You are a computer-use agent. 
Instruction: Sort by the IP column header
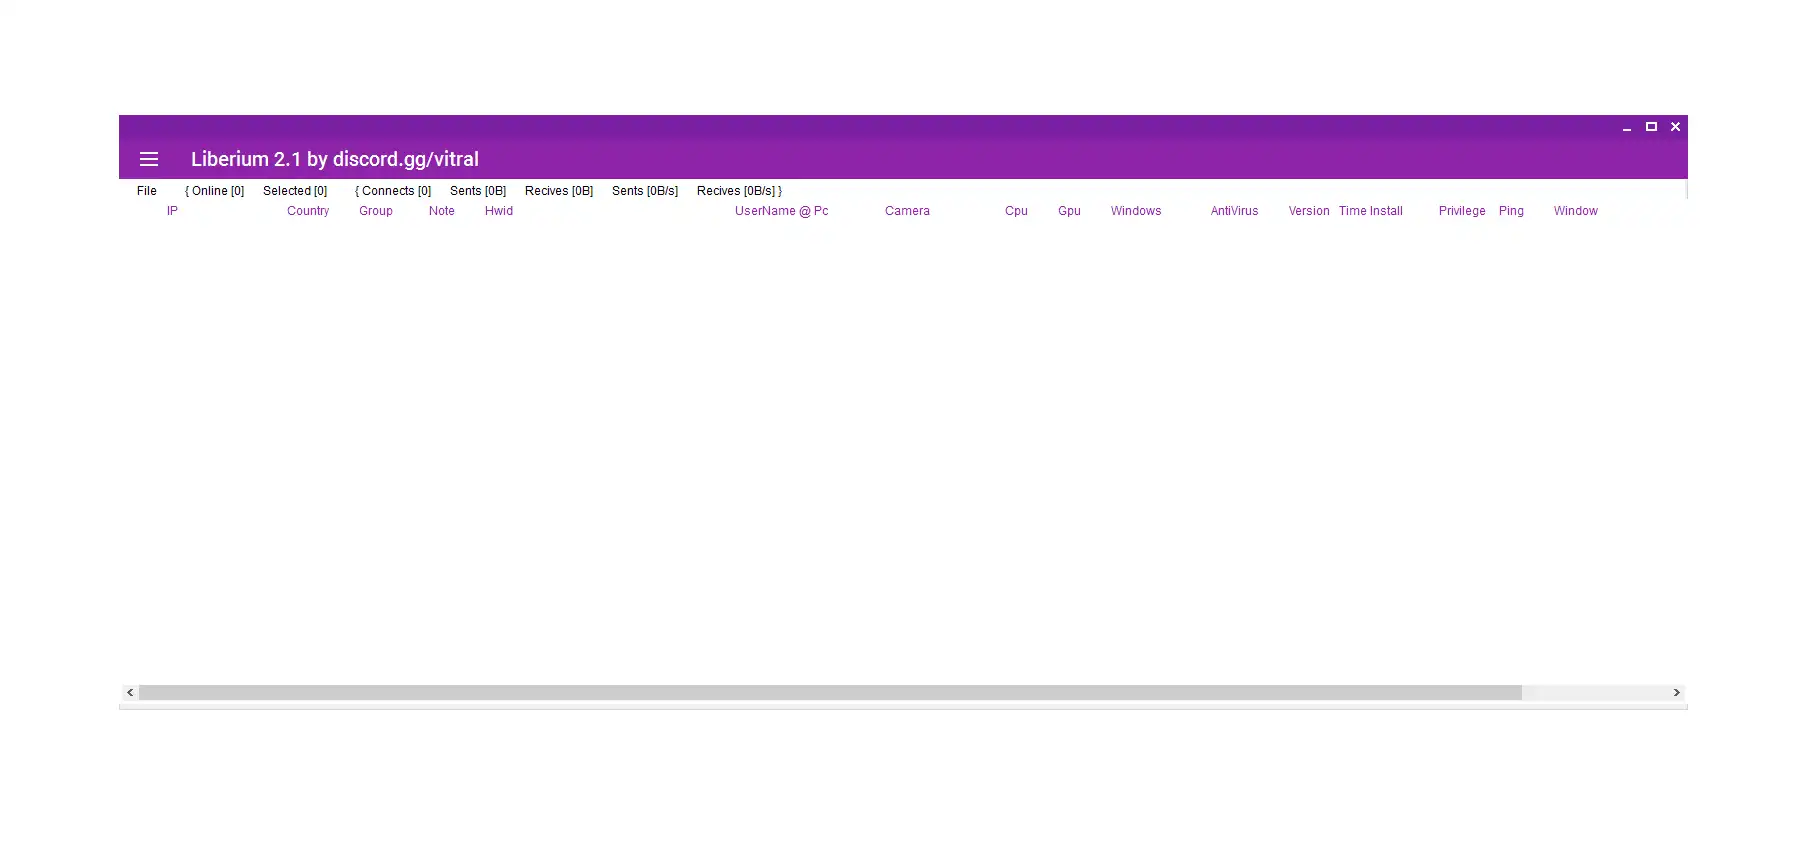click(172, 211)
